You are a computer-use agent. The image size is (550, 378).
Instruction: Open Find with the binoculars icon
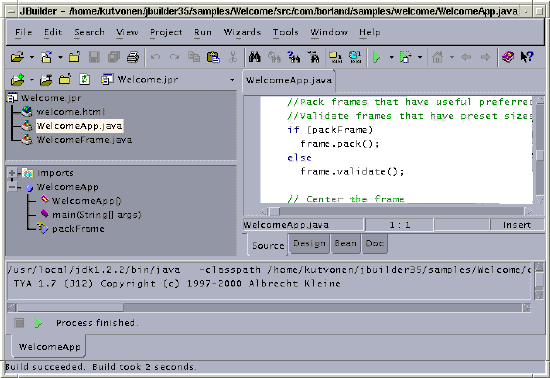255,57
